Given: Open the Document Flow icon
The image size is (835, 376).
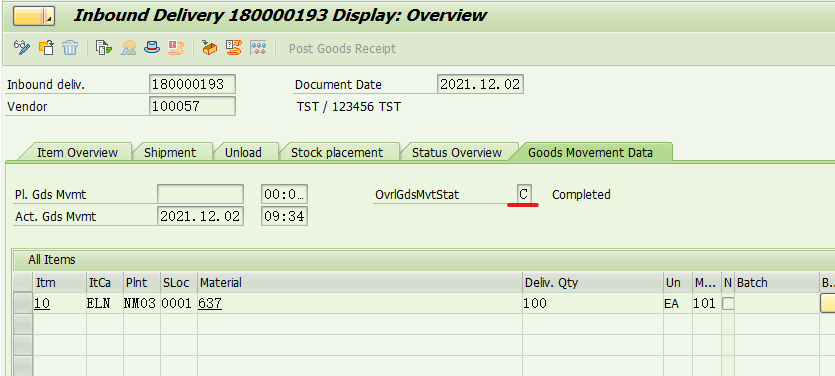Looking at the screenshot, I should (x=103, y=48).
